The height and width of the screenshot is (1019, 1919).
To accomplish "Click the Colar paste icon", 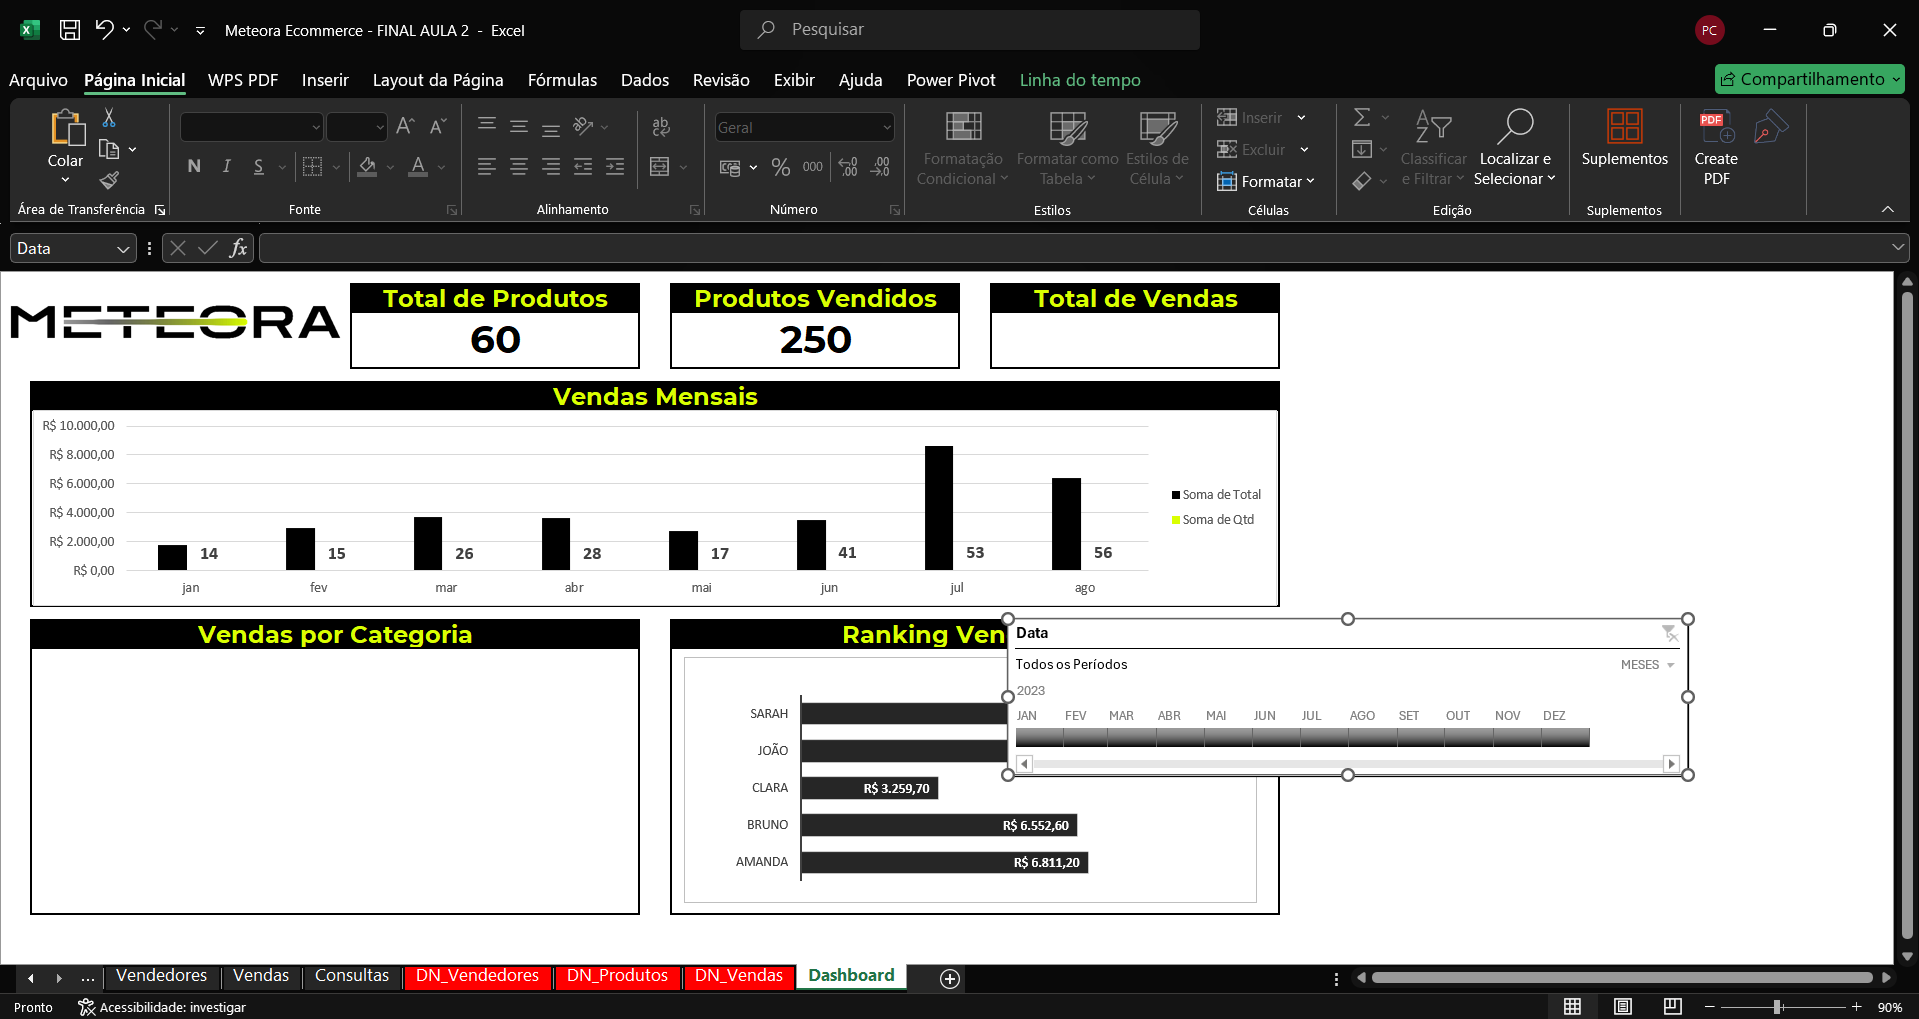I will (x=66, y=129).
